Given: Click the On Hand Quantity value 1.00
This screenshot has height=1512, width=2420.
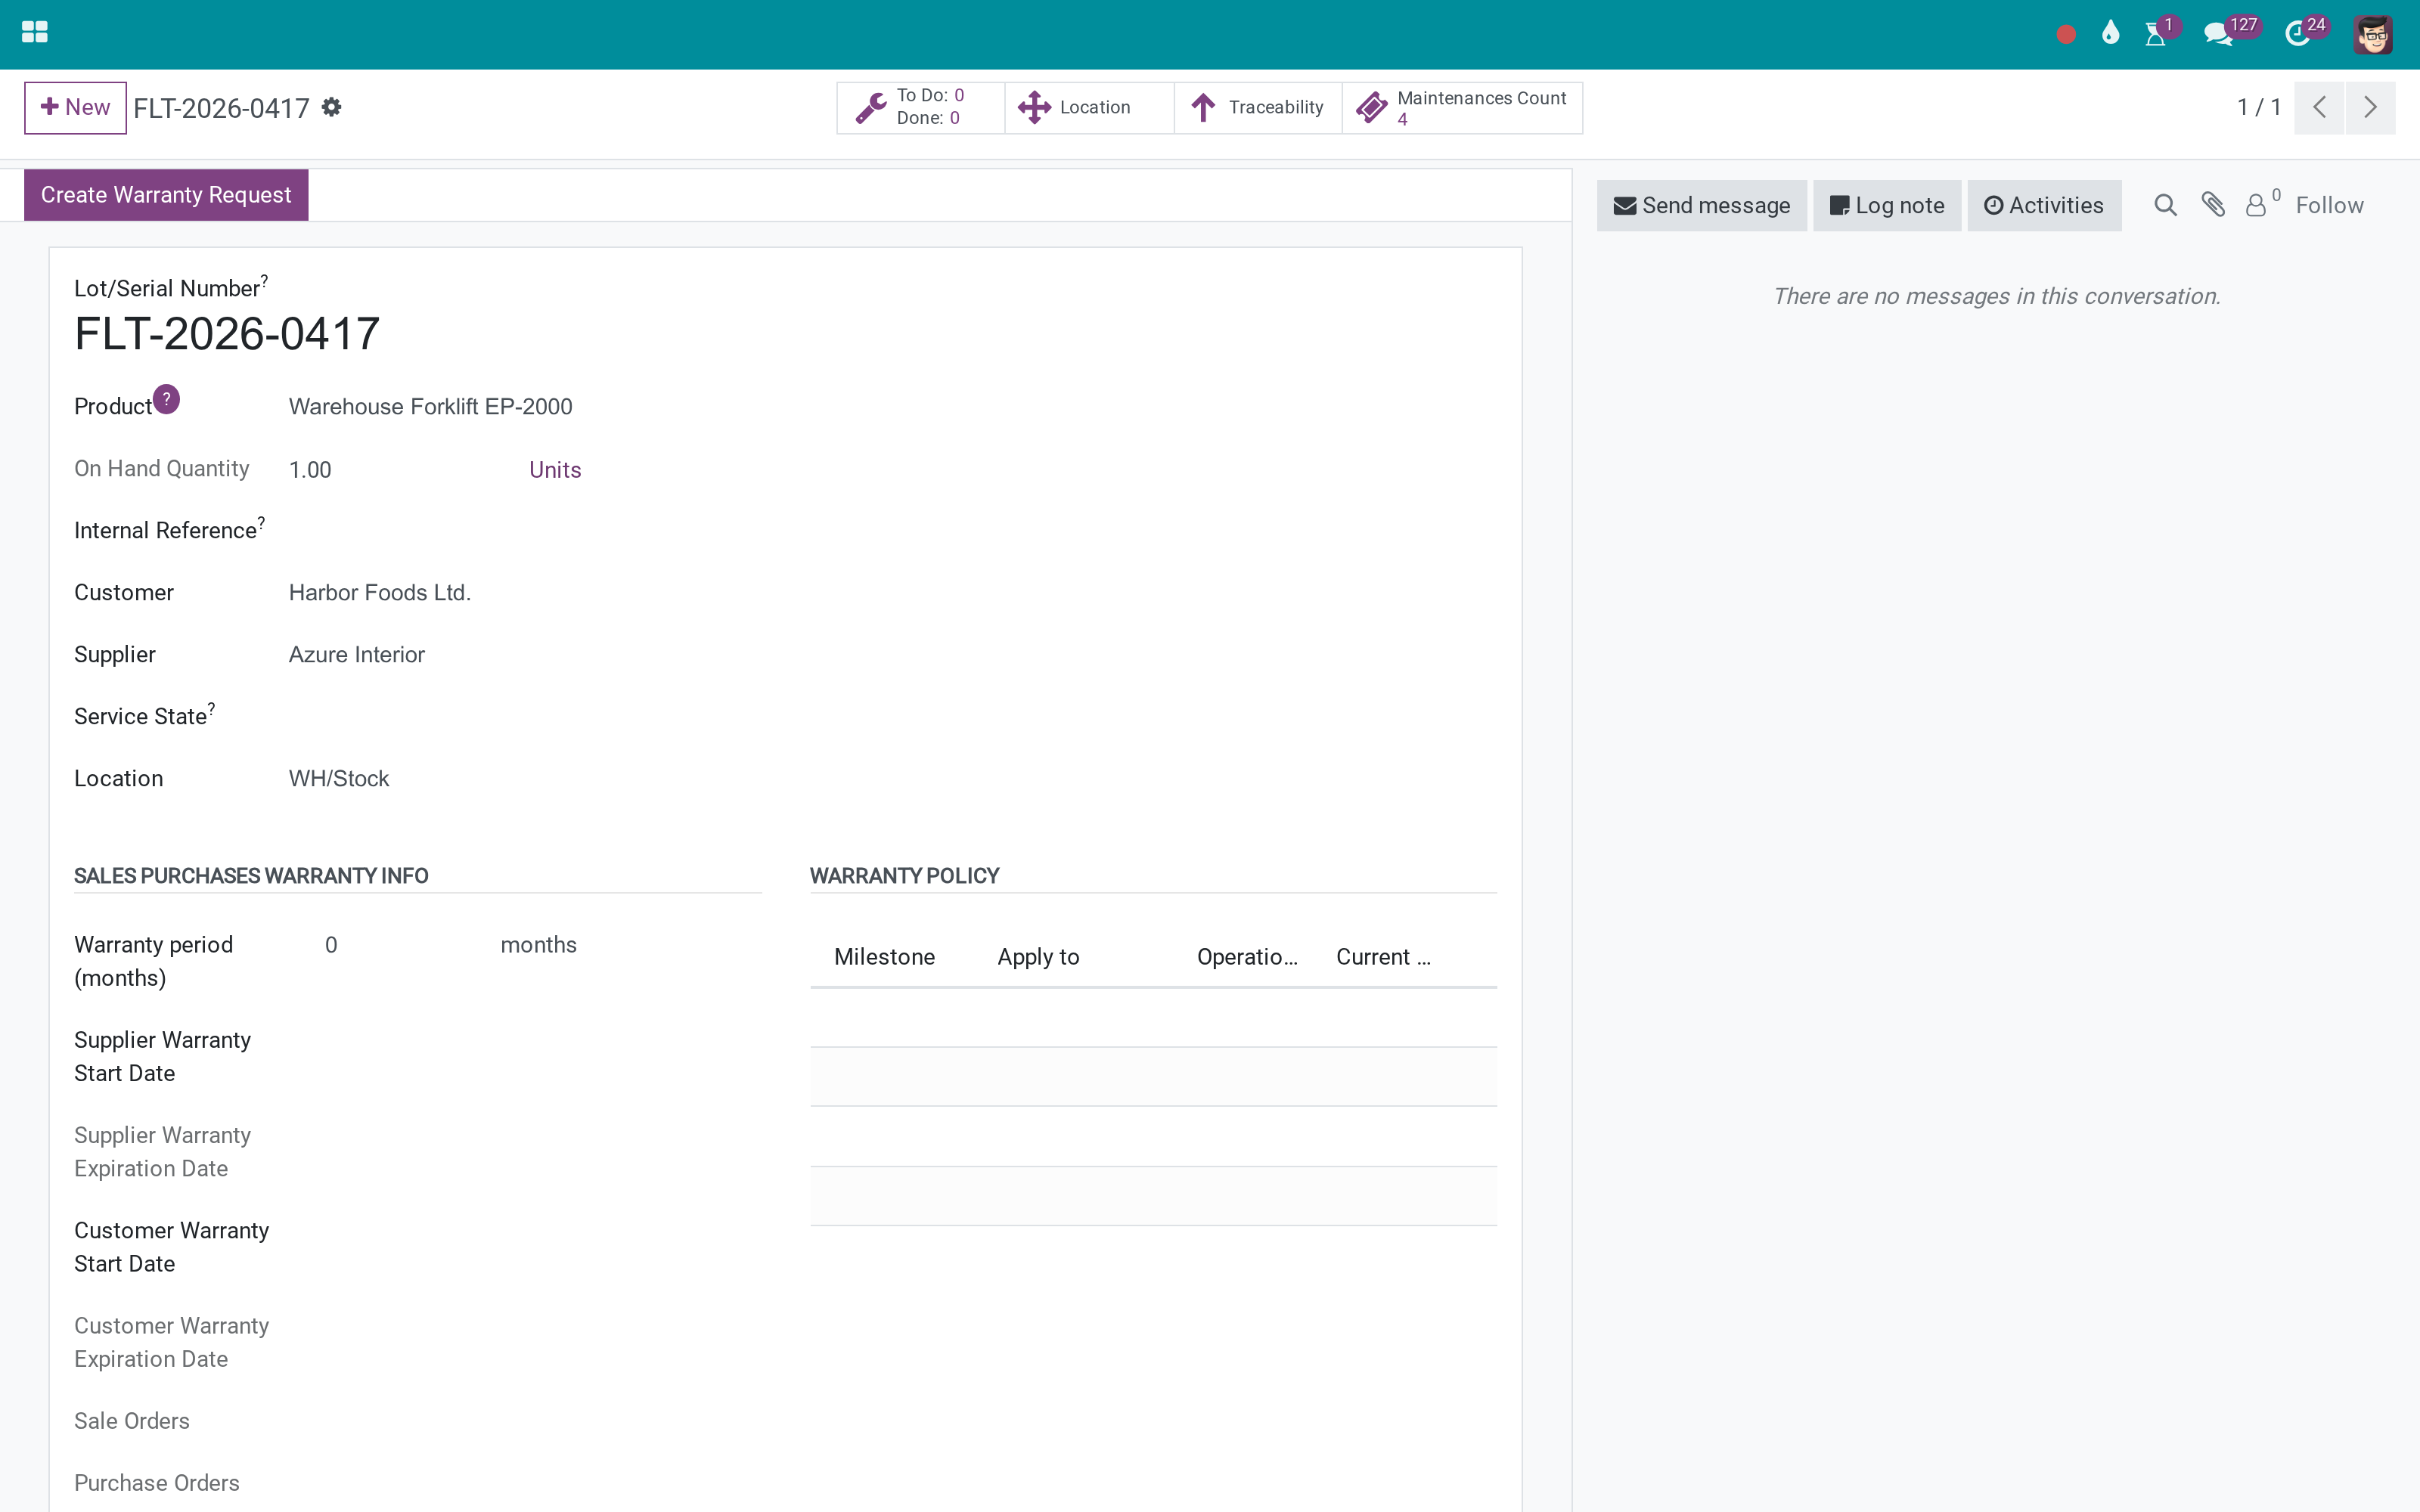Looking at the screenshot, I should 310,470.
